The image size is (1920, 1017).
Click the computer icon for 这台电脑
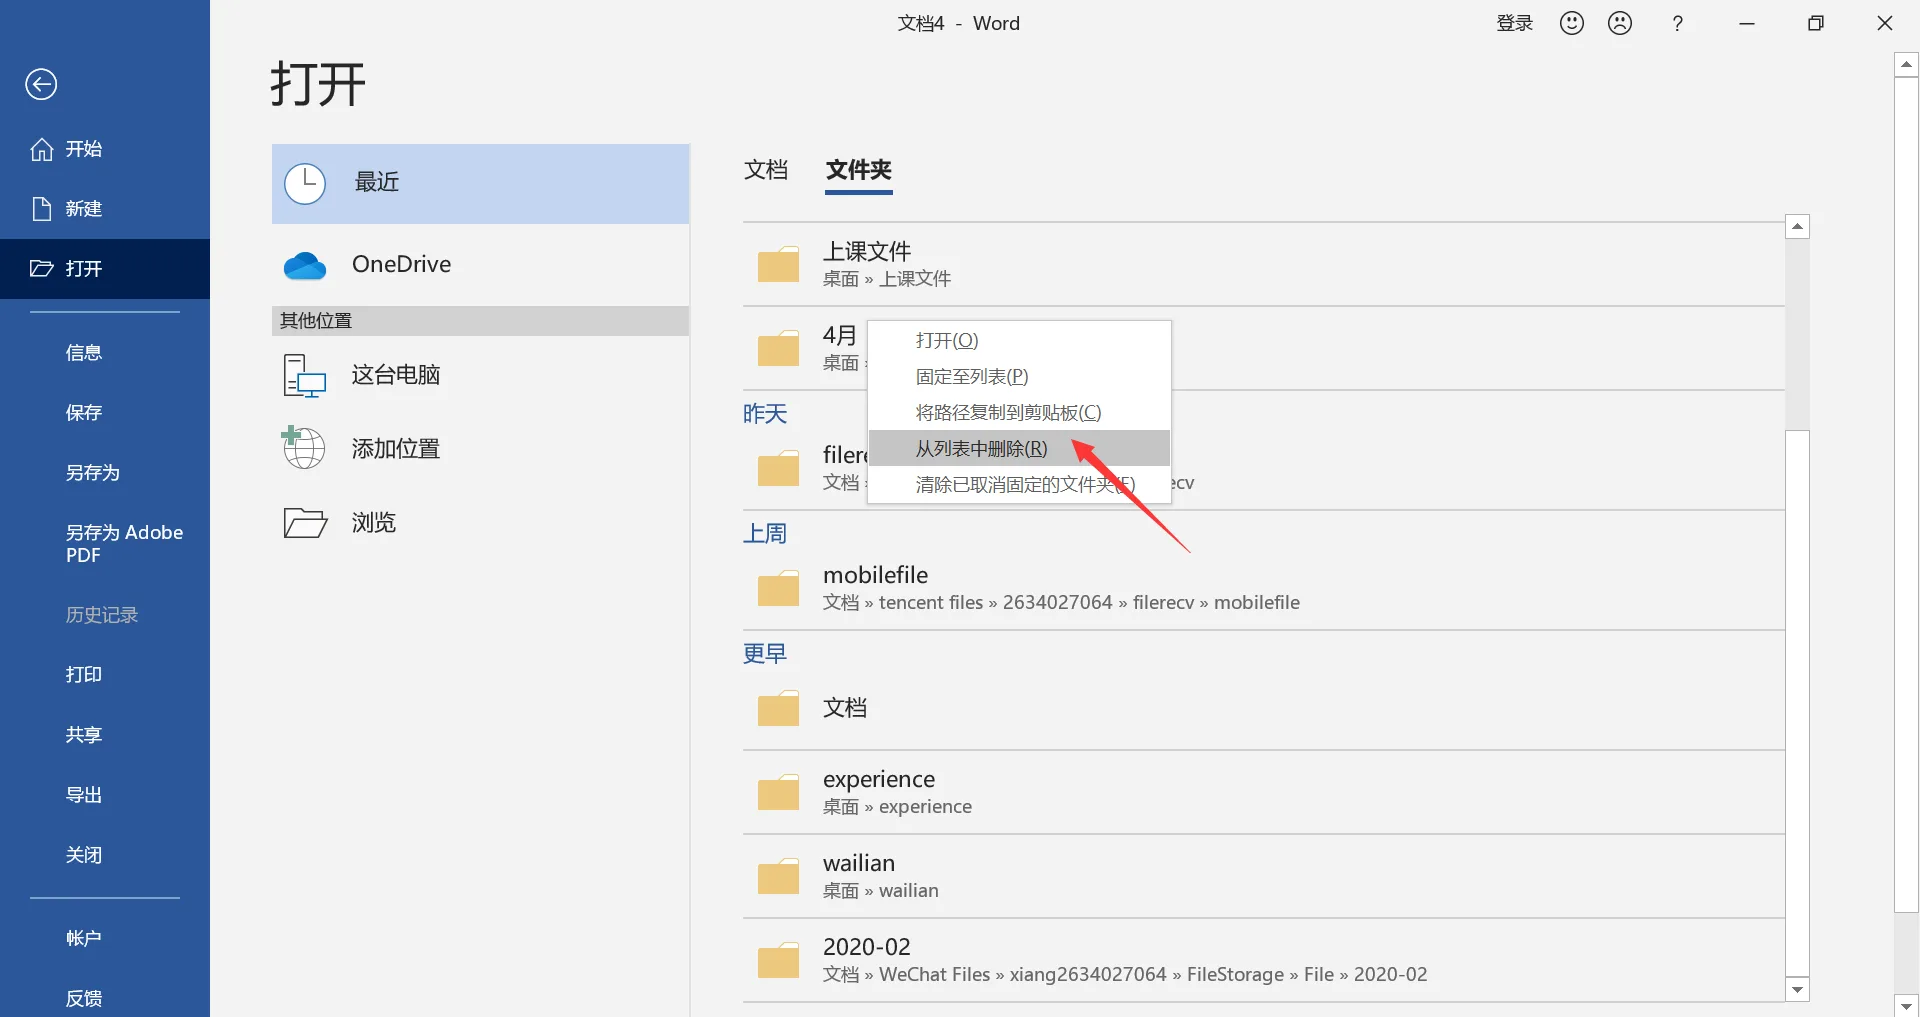pyautogui.click(x=305, y=376)
